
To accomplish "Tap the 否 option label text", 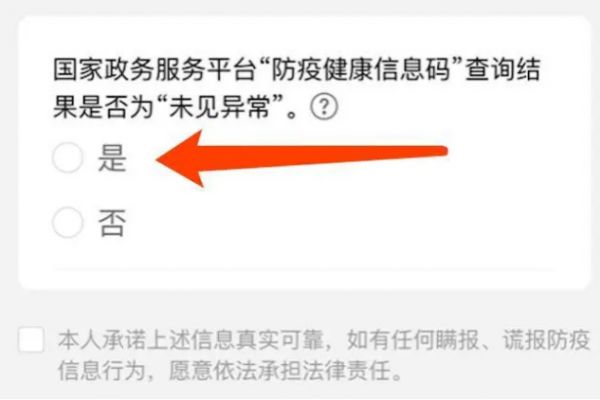I will (112, 223).
